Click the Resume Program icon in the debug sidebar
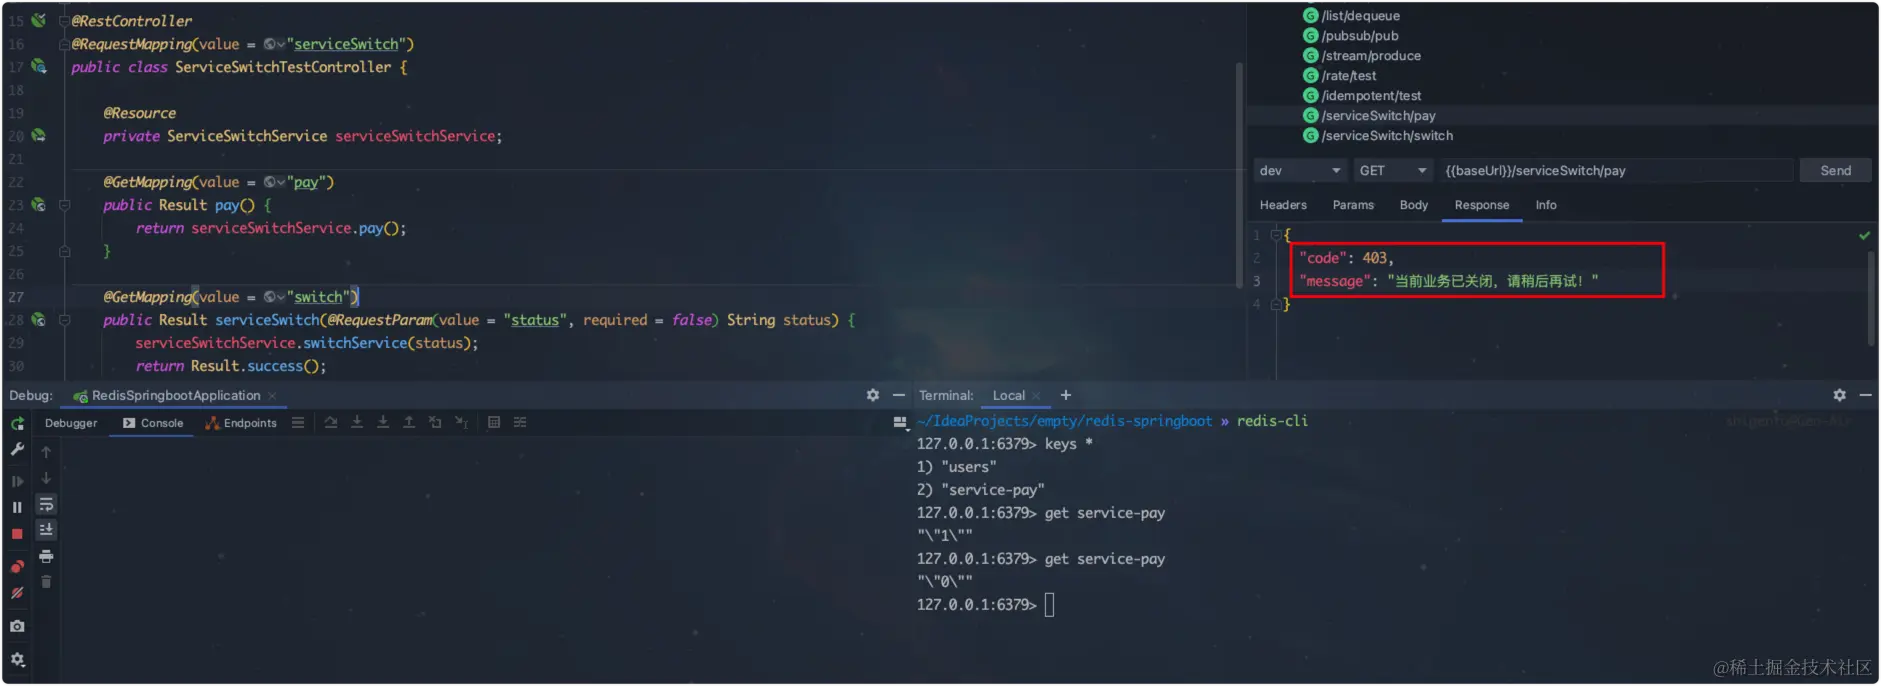 tap(17, 481)
